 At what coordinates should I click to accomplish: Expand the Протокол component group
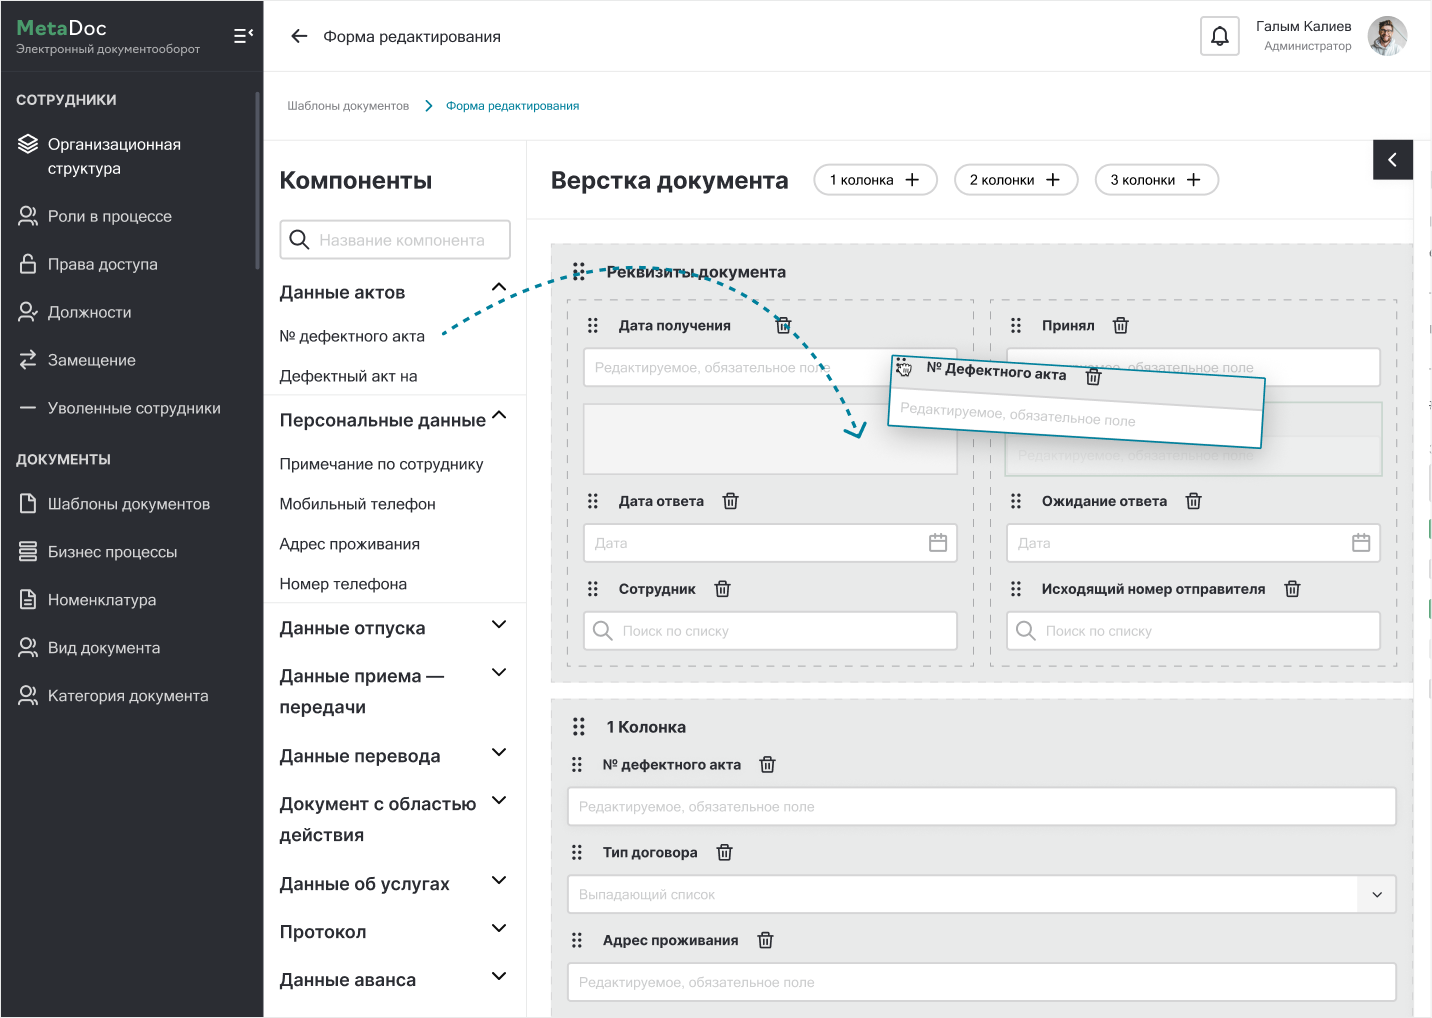coord(499,929)
